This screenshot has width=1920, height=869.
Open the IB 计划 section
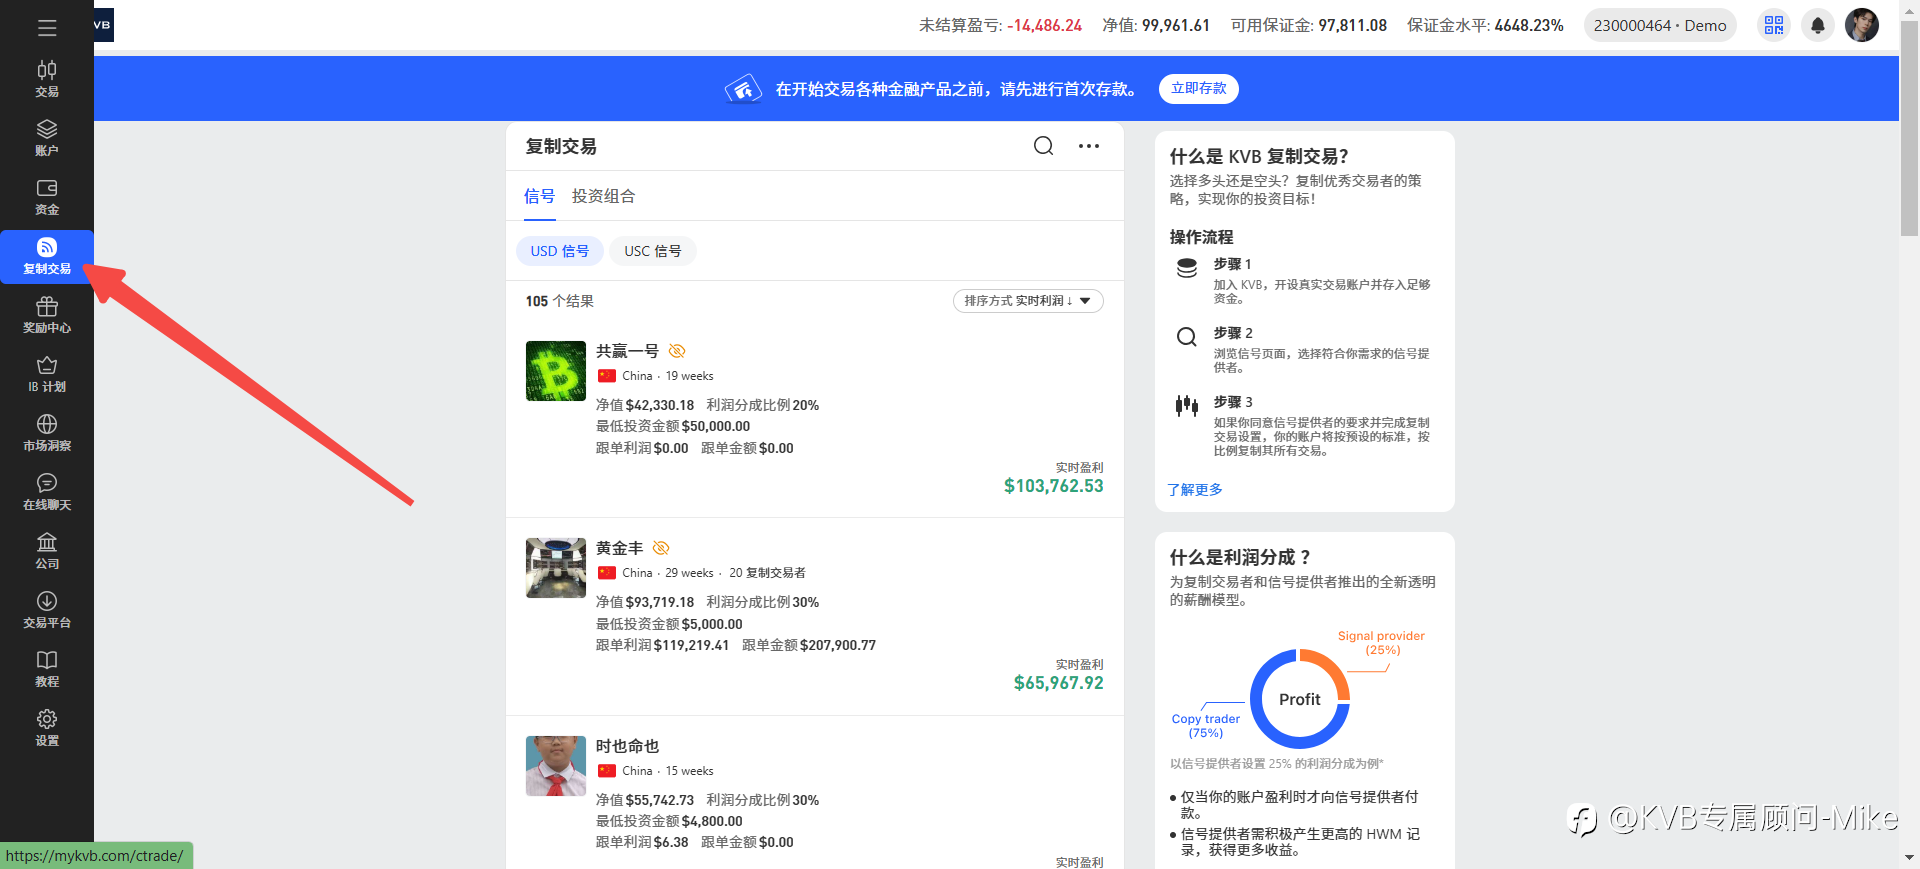pyautogui.click(x=47, y=374)
